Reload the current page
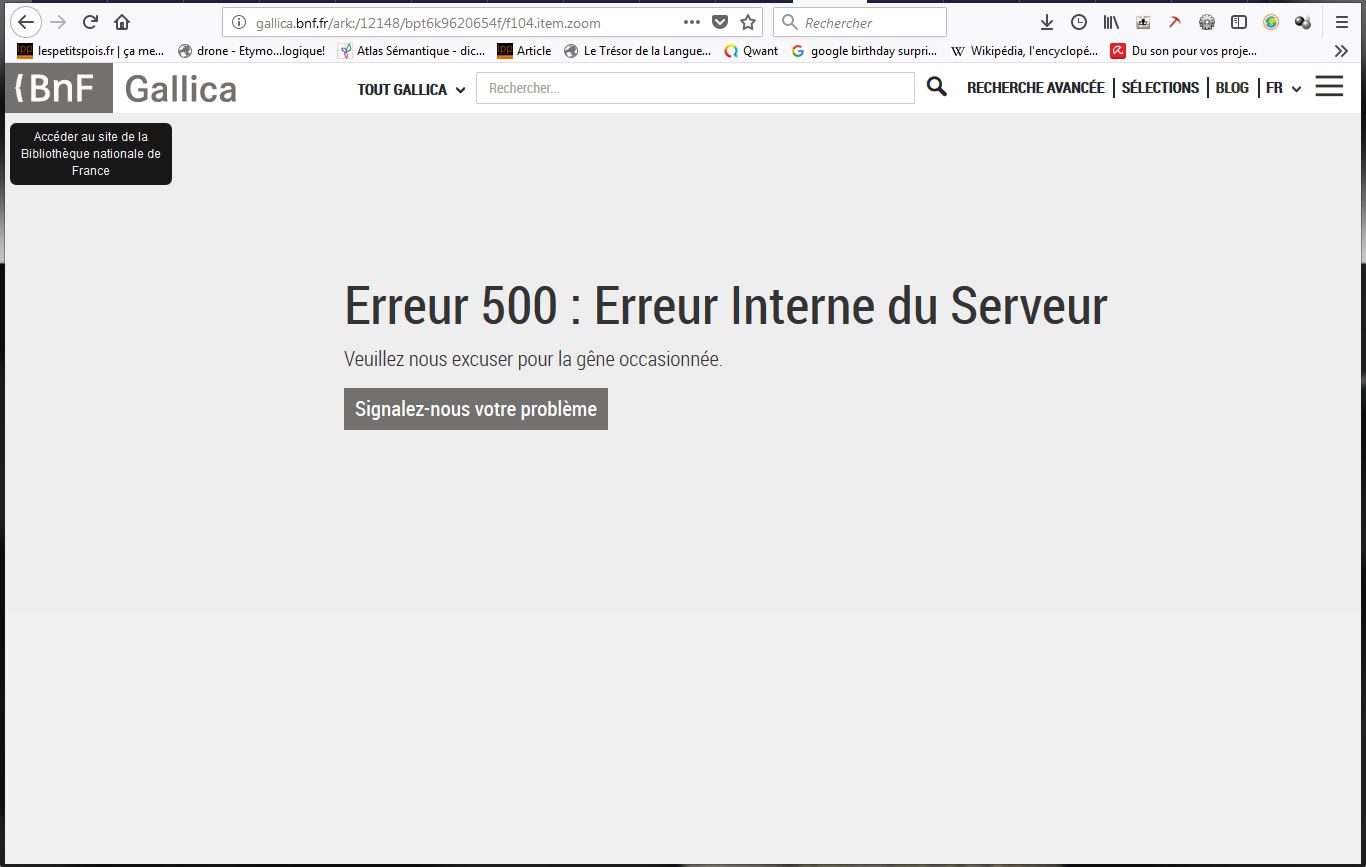This screenshot has height=867, width=1366. (90, 22)
